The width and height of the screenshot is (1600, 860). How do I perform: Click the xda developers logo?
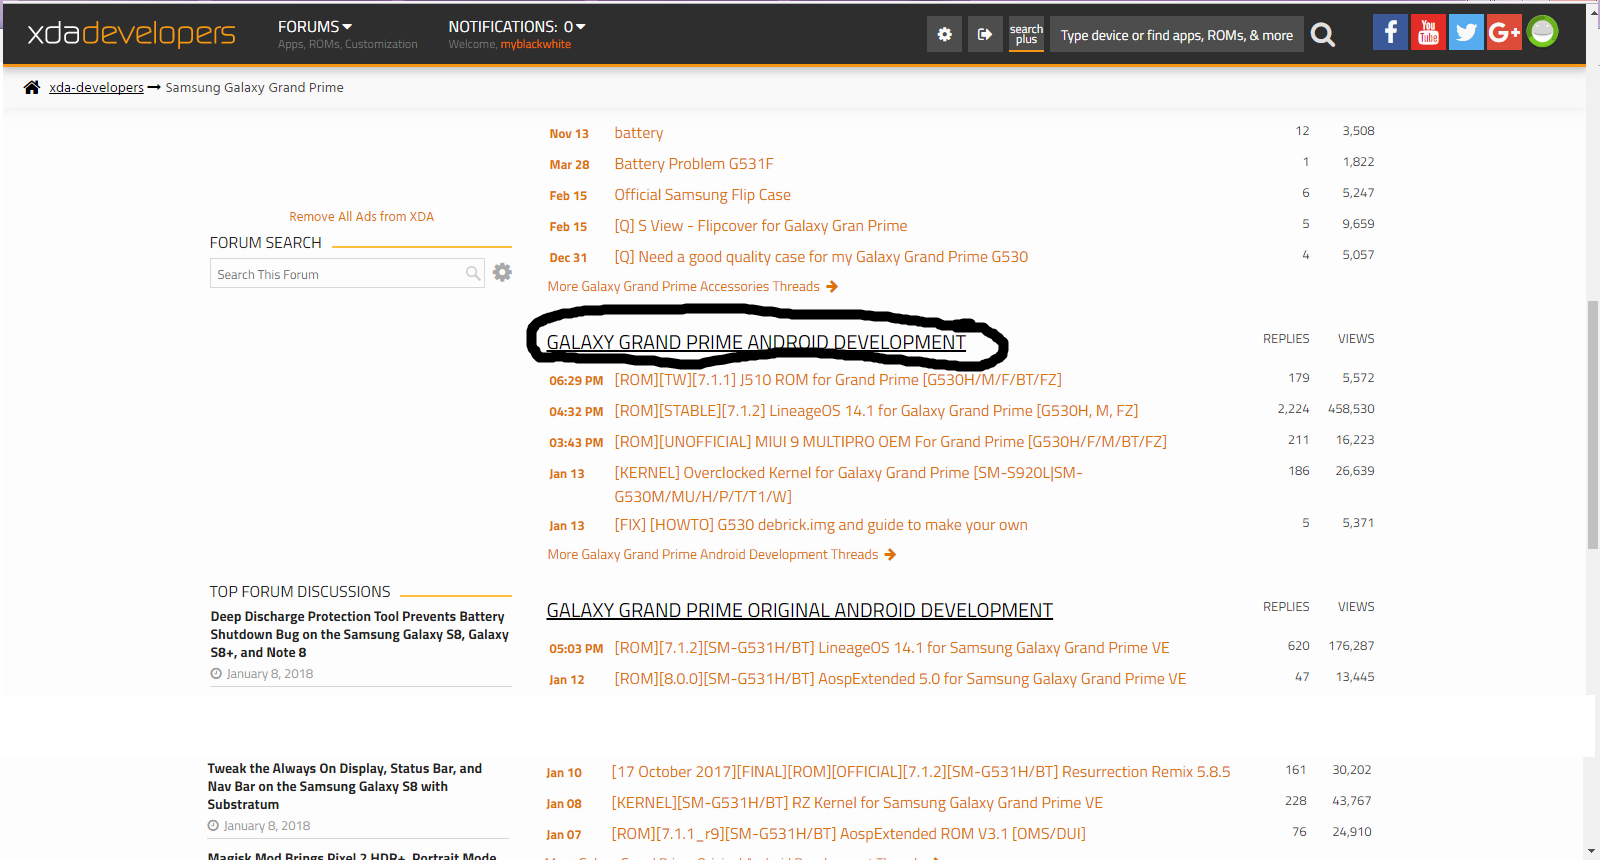(131, 33)
